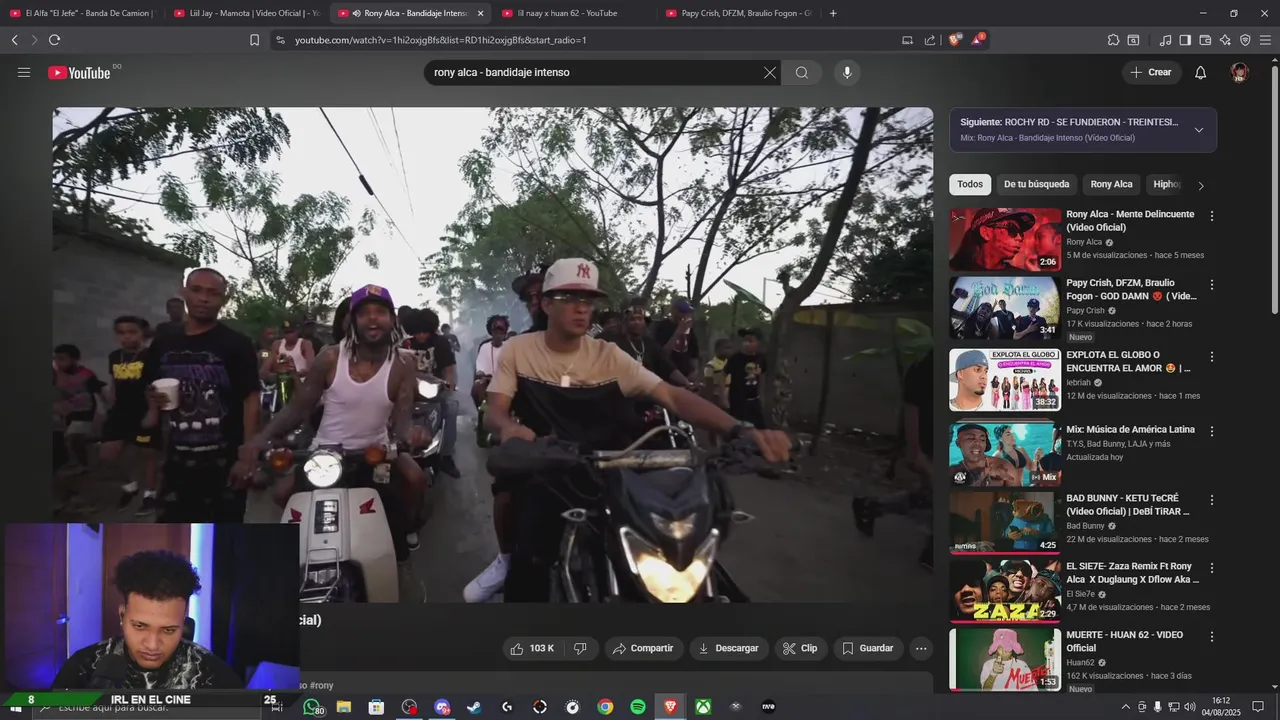1280x720 pixels.
Task: Open Brave VPN shield icon
Action: pos(1245,40)
